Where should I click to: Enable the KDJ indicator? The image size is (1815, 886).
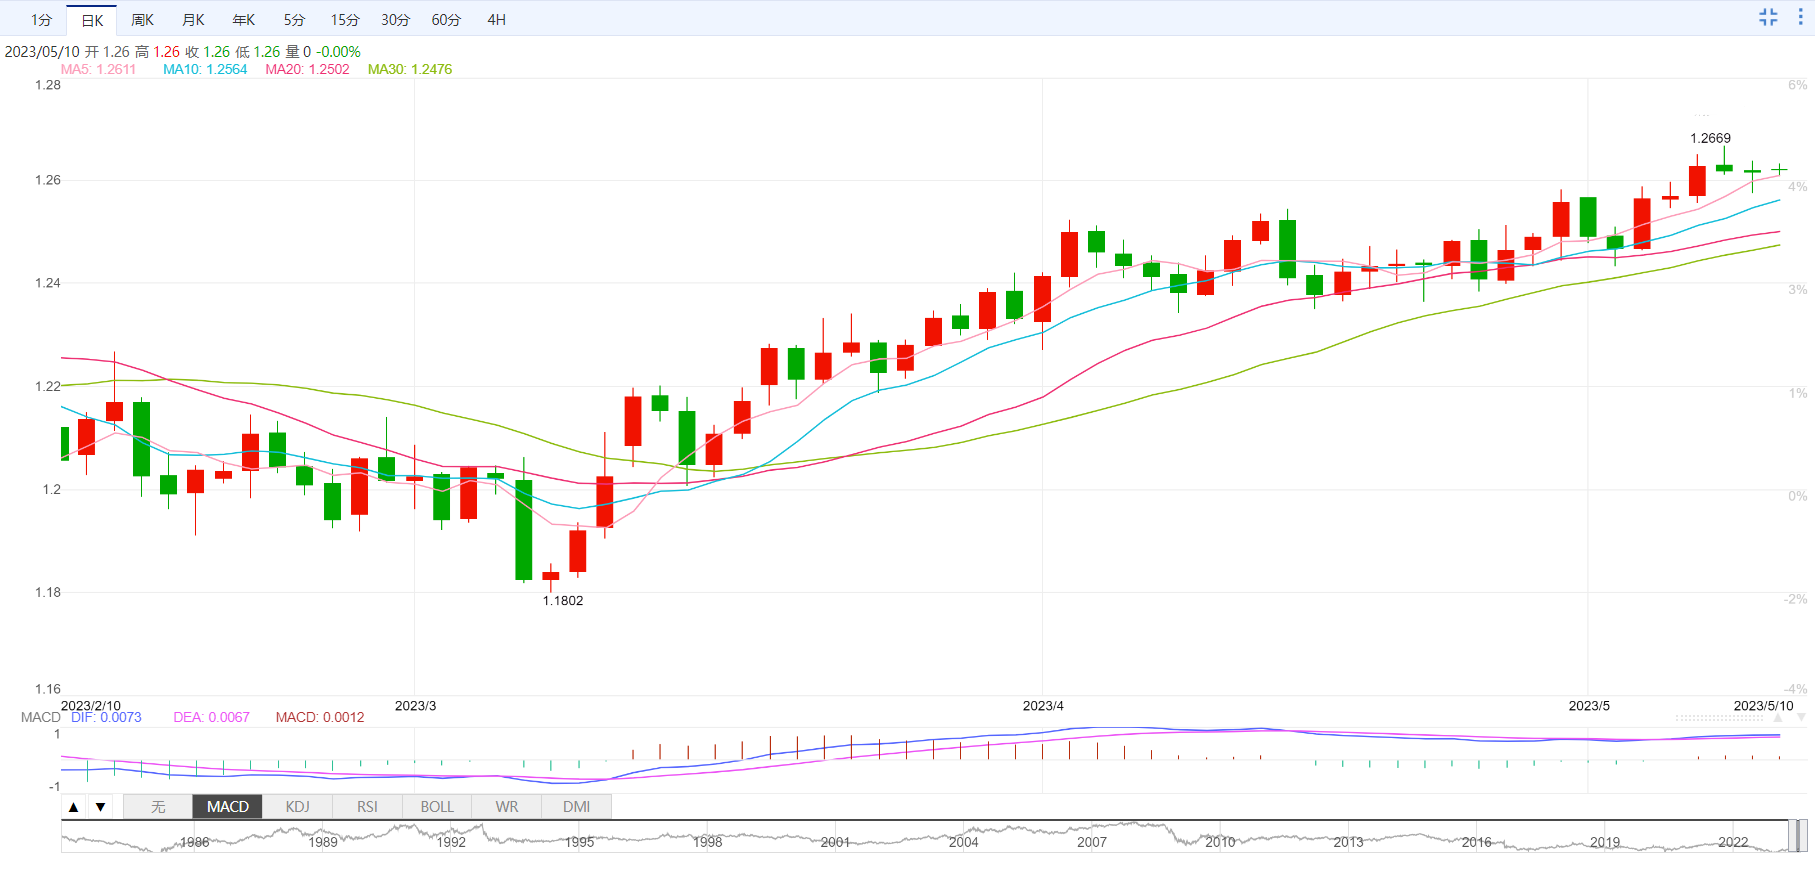coord(297,807)
